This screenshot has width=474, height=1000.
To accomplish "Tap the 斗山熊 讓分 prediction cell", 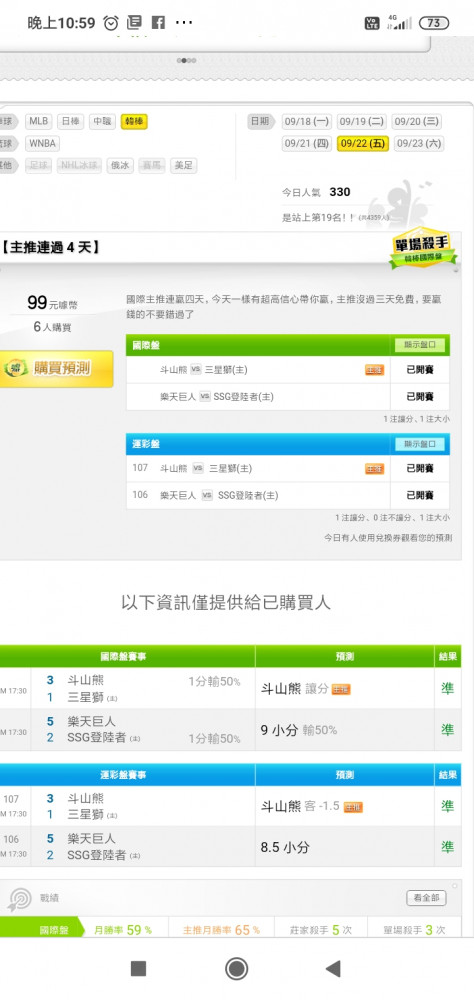I will (x=344, y=688).
